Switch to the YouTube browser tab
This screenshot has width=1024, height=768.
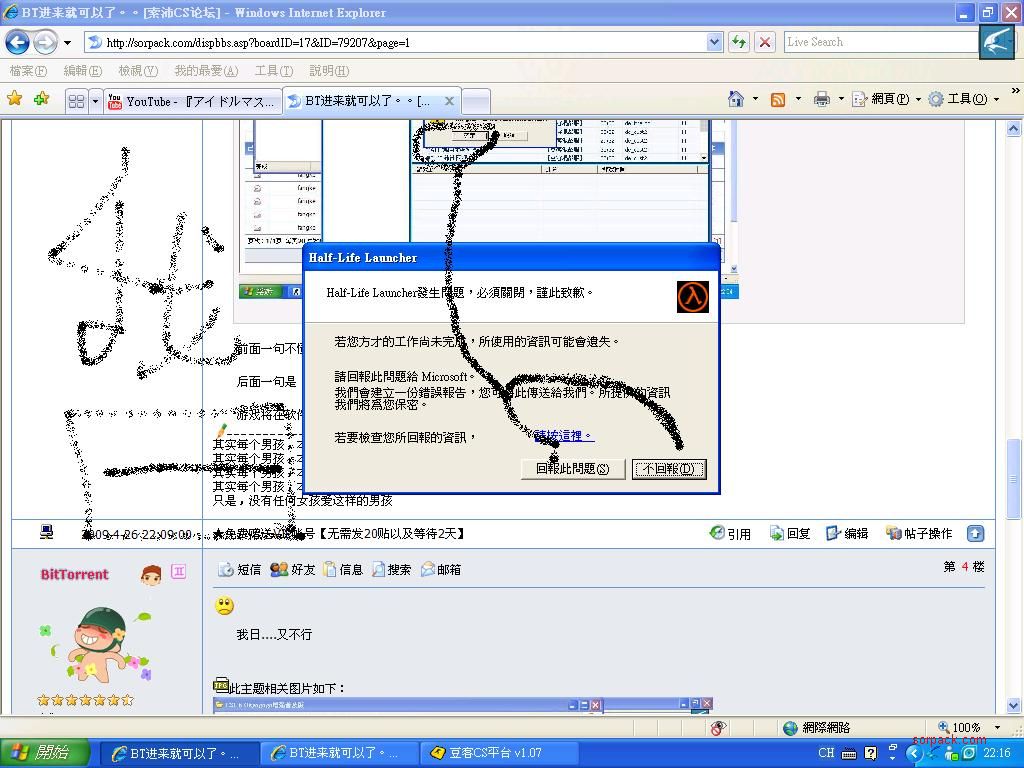[191, 101]
